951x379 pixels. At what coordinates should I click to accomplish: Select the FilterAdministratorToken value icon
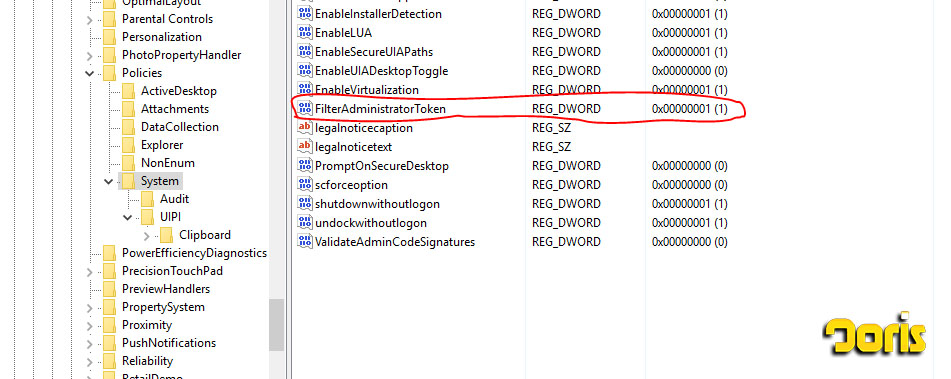pos(304,109)
